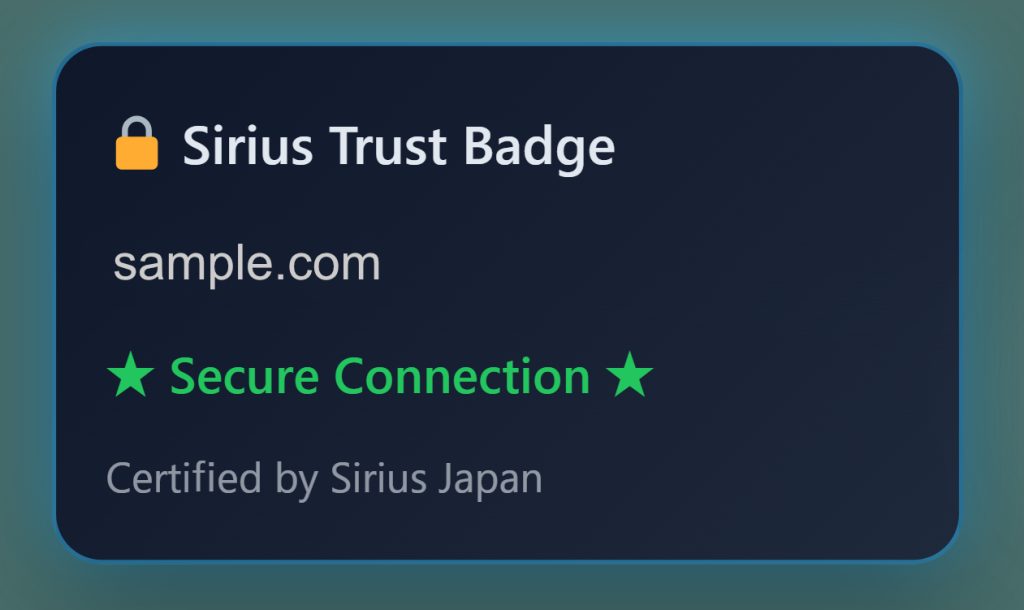Image resolution: width=1024 pixels, height=610 pixels.
Task: Click the green star before Secure Connection
Action: (x=131, y=374)
